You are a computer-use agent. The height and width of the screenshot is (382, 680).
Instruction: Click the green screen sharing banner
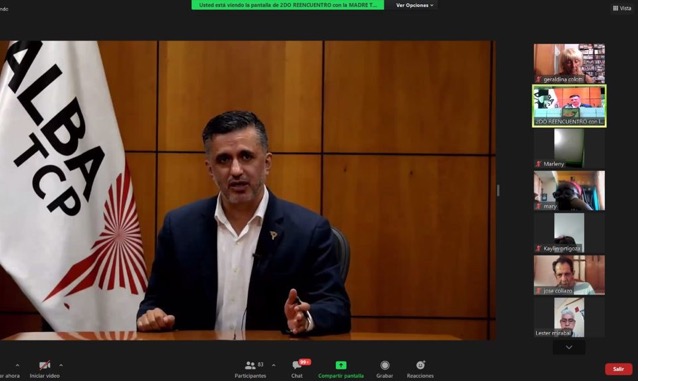point(288,5)
